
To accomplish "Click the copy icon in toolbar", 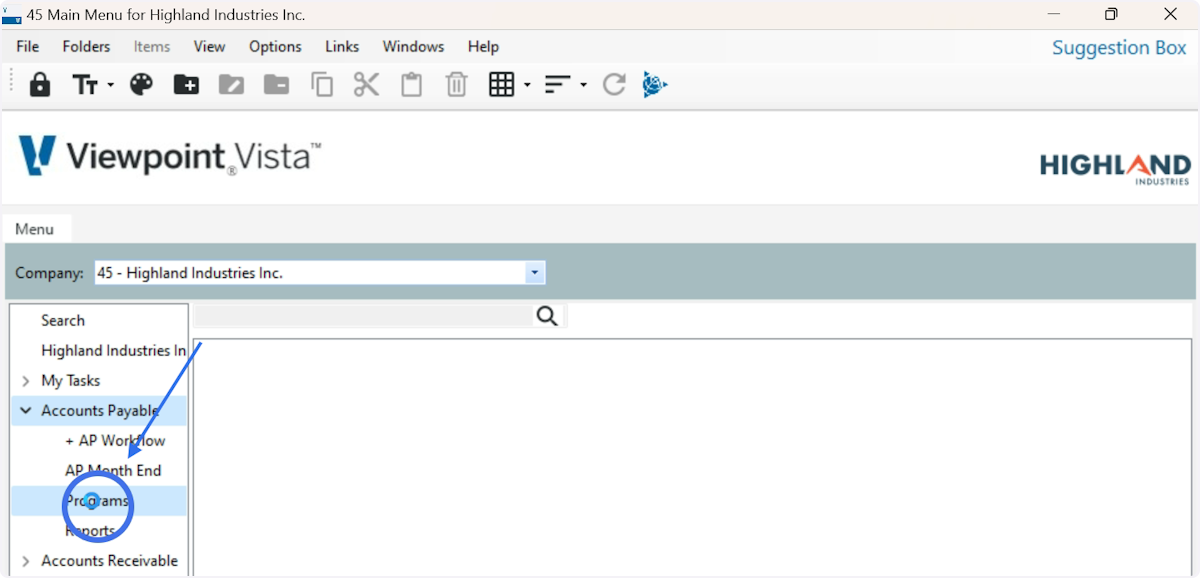I will point(322,85).
